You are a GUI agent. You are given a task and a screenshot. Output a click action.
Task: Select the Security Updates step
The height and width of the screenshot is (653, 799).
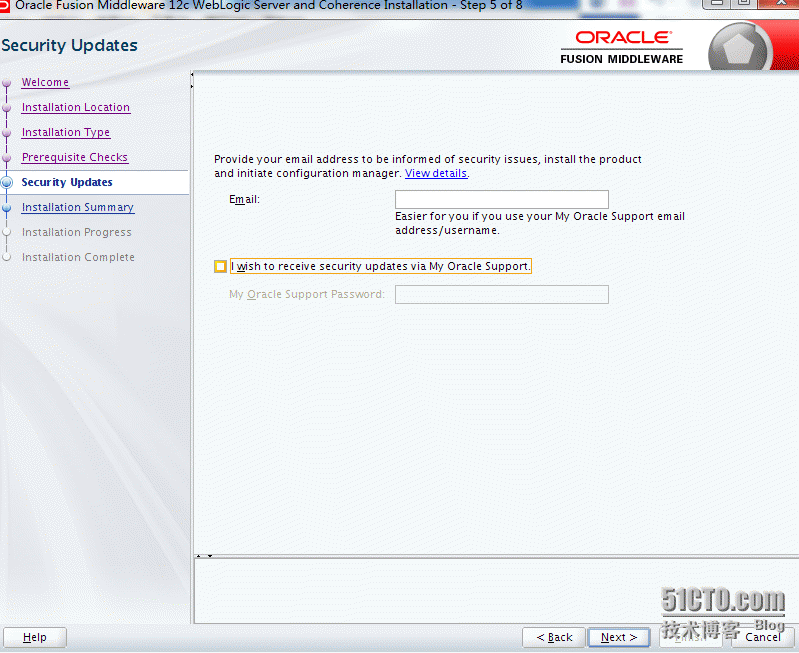coord(67,182)
